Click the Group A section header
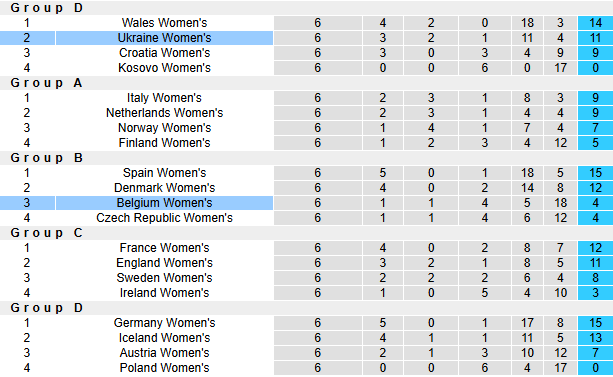This screenshot has height=377, width=613. point(47,83)
